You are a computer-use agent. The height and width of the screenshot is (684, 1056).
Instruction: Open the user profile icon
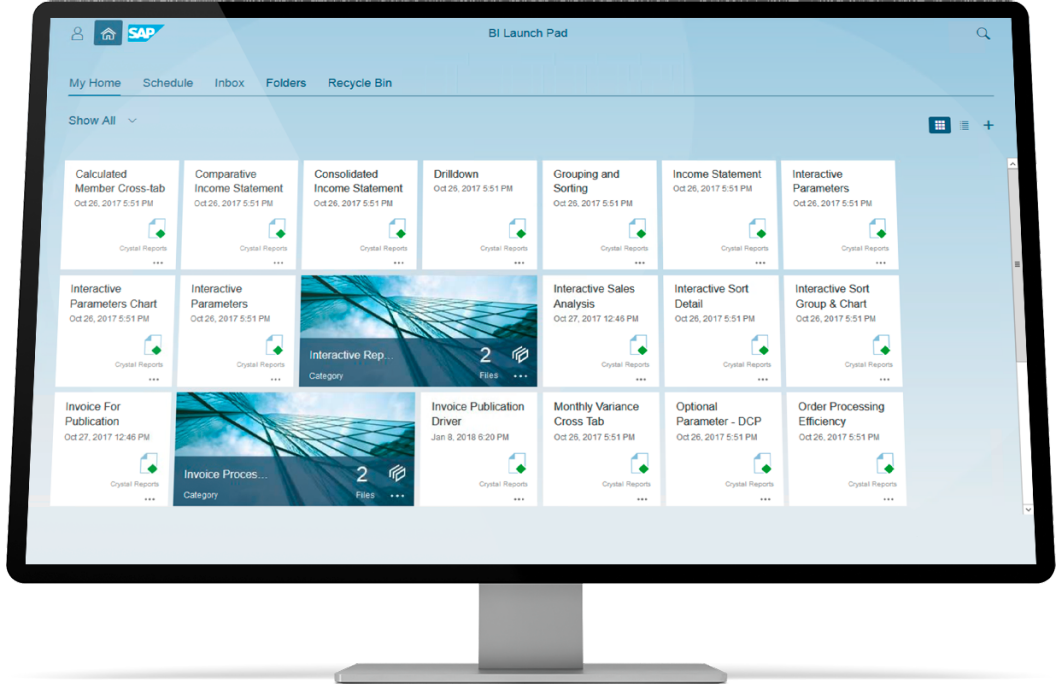tap(77, 33)
